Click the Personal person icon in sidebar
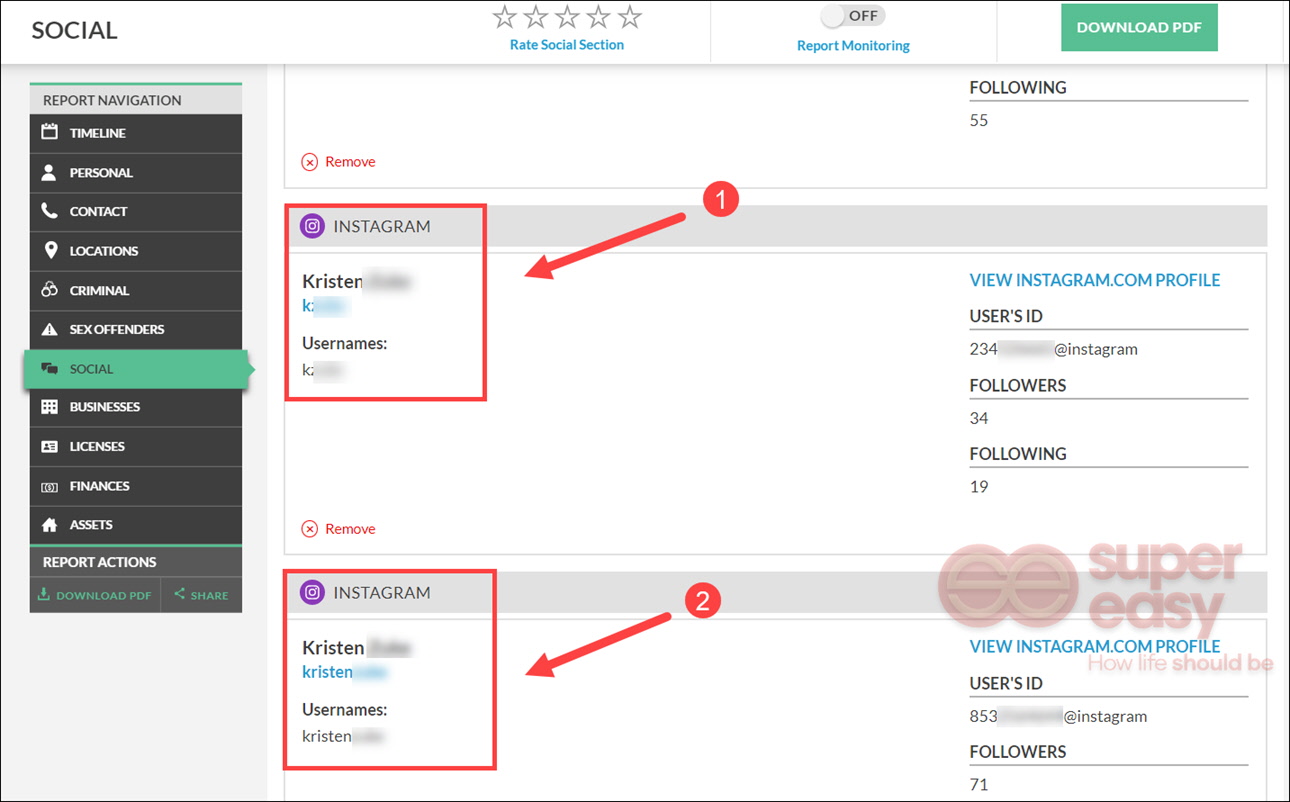The image size is (1290, 802). (49, 172)
